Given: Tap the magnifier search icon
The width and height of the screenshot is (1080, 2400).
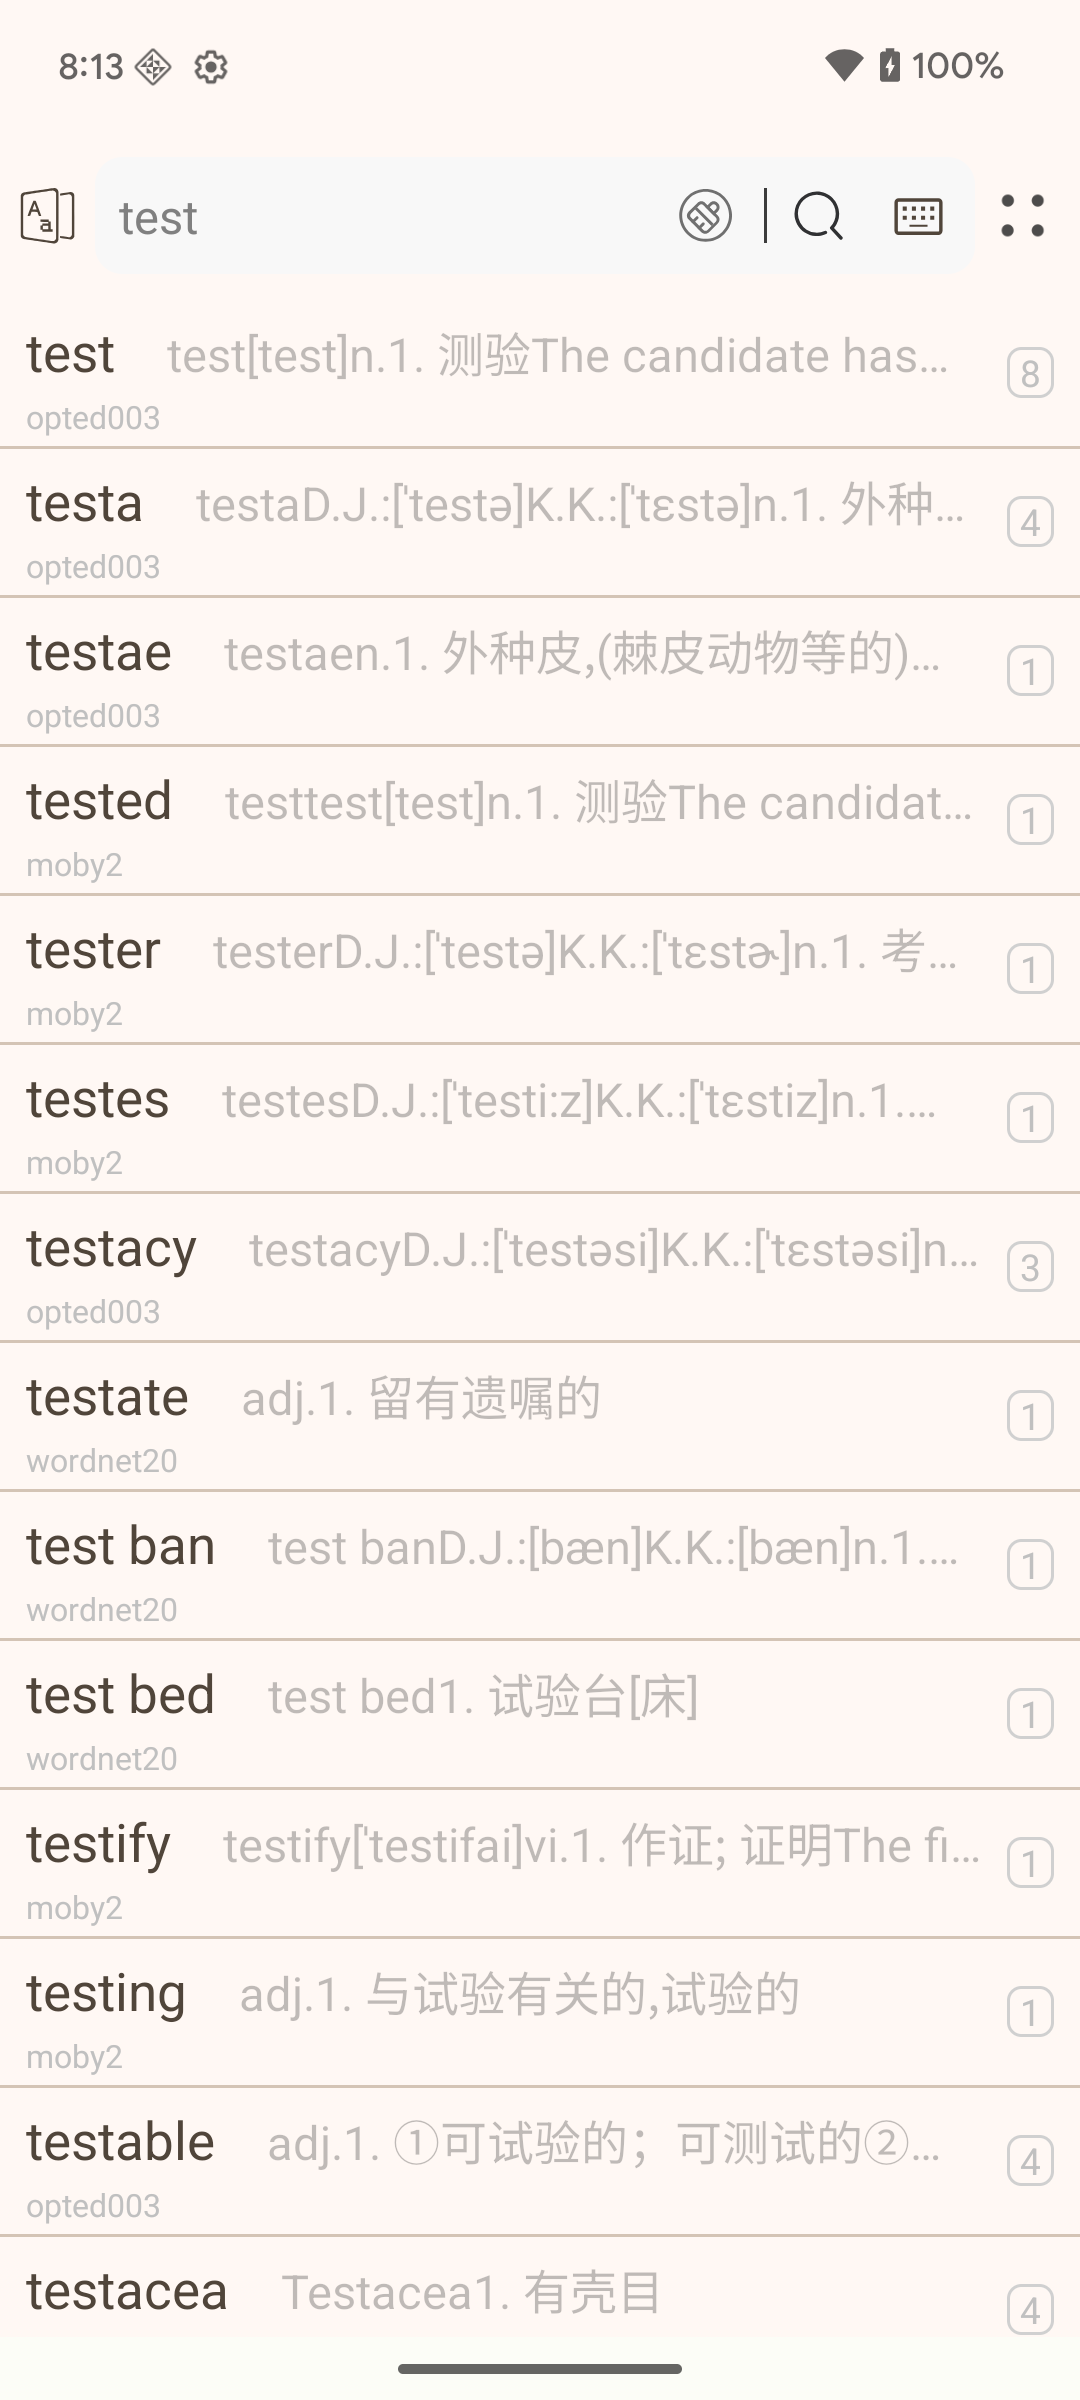Looking at the screenshot, I should point(818,216).
